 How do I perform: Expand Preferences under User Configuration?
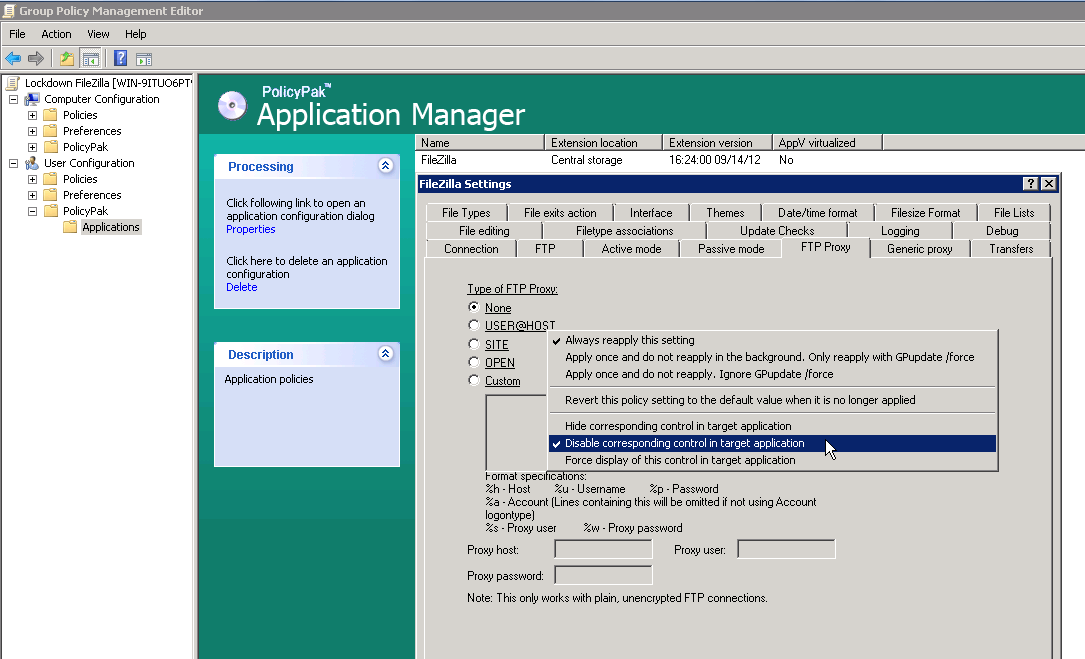coord(32,195)
